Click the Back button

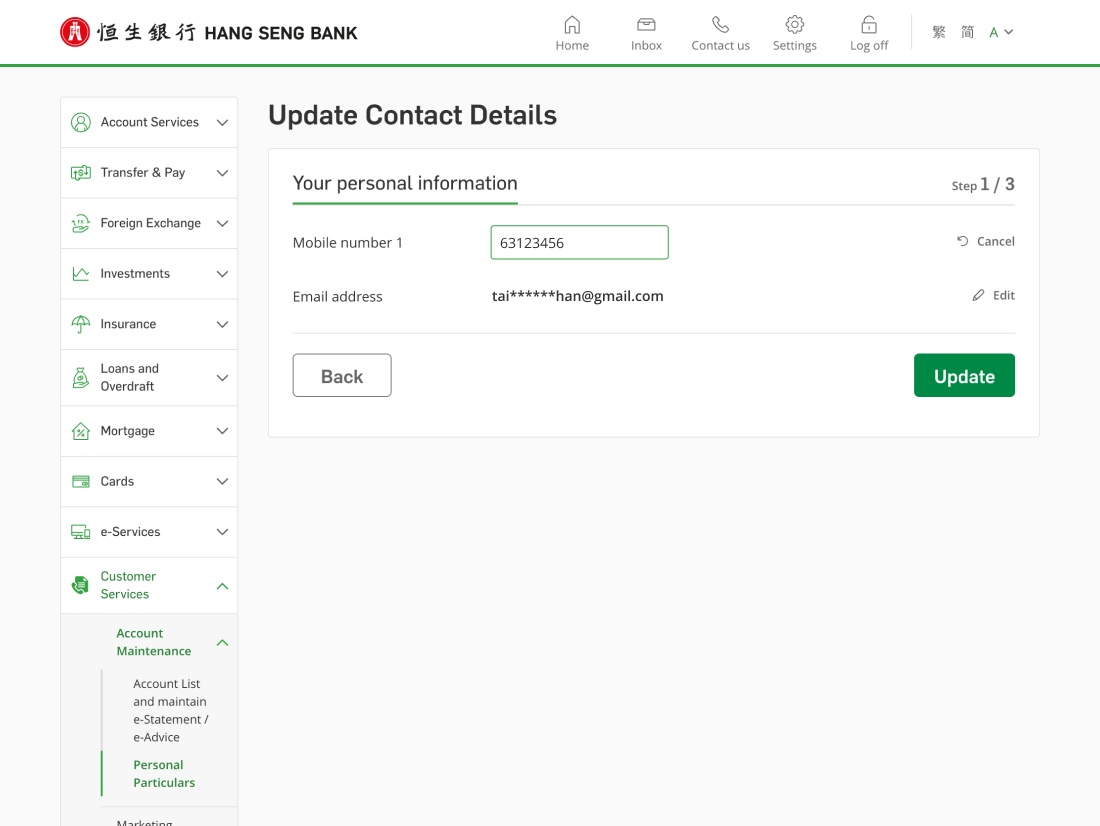tap(342, 376)
